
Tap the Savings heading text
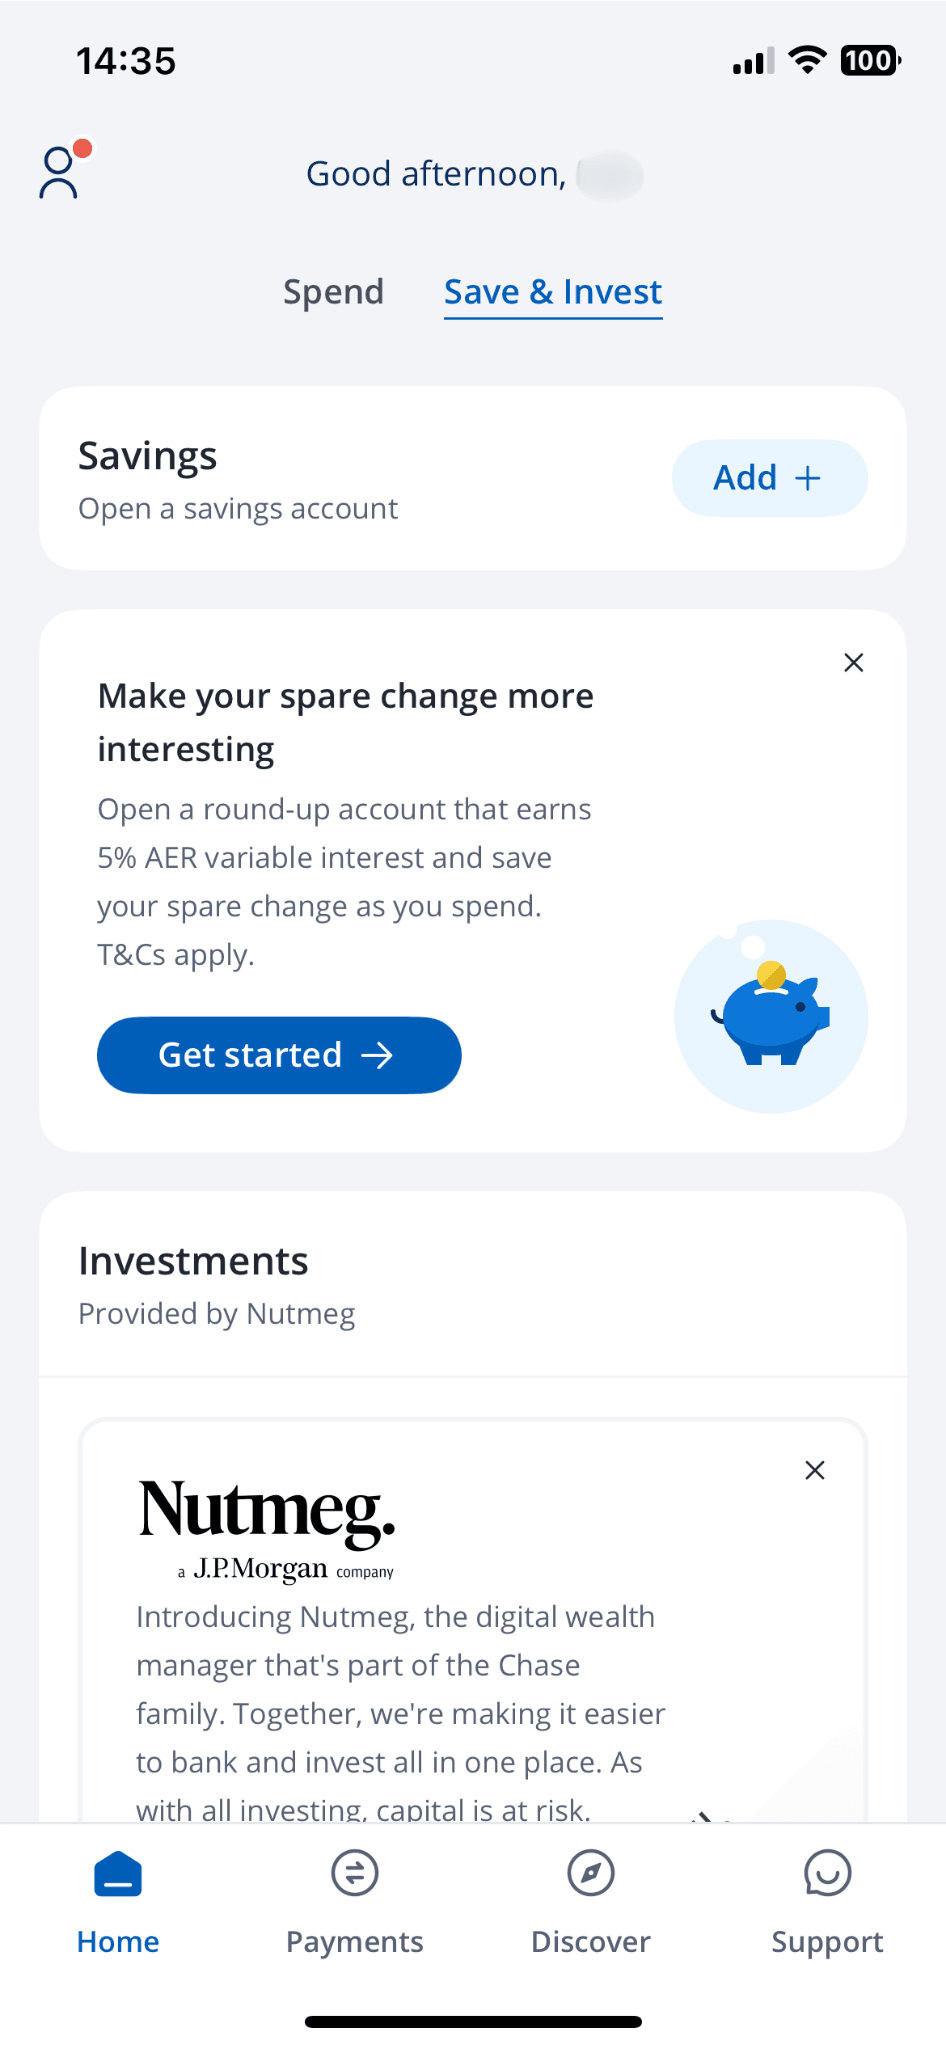148,456
